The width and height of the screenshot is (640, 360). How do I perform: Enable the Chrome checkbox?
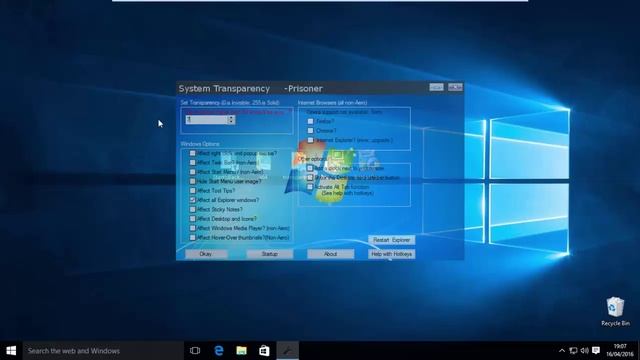click(x=310, y=131)
